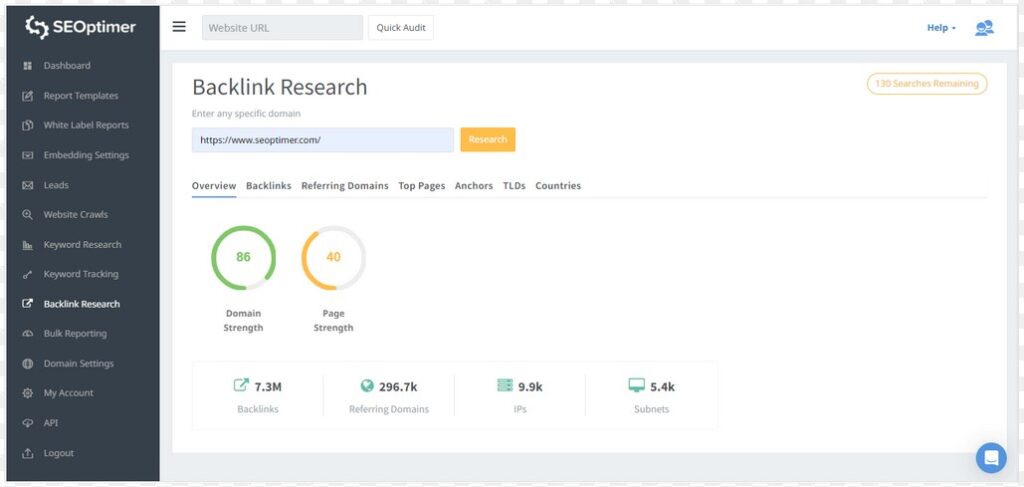Click the Keyword Tracking line icon
This screenshot has height=487, width=1024.
point(27,275)
